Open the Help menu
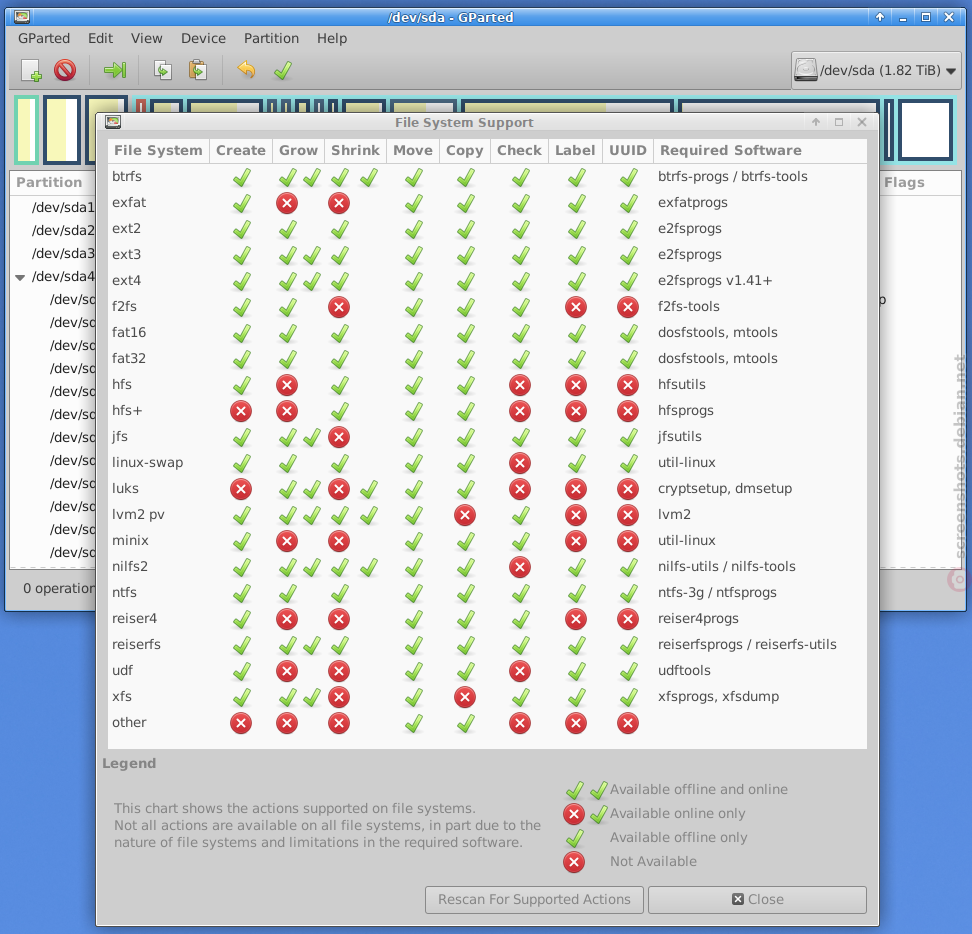972x934 pixels. coord(332,38)
